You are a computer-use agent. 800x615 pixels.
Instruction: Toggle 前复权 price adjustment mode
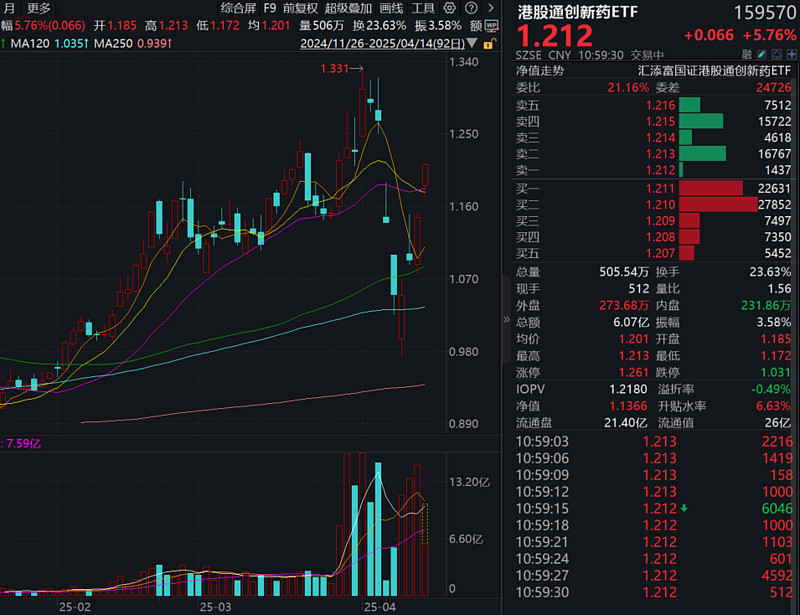coord(301,8)
